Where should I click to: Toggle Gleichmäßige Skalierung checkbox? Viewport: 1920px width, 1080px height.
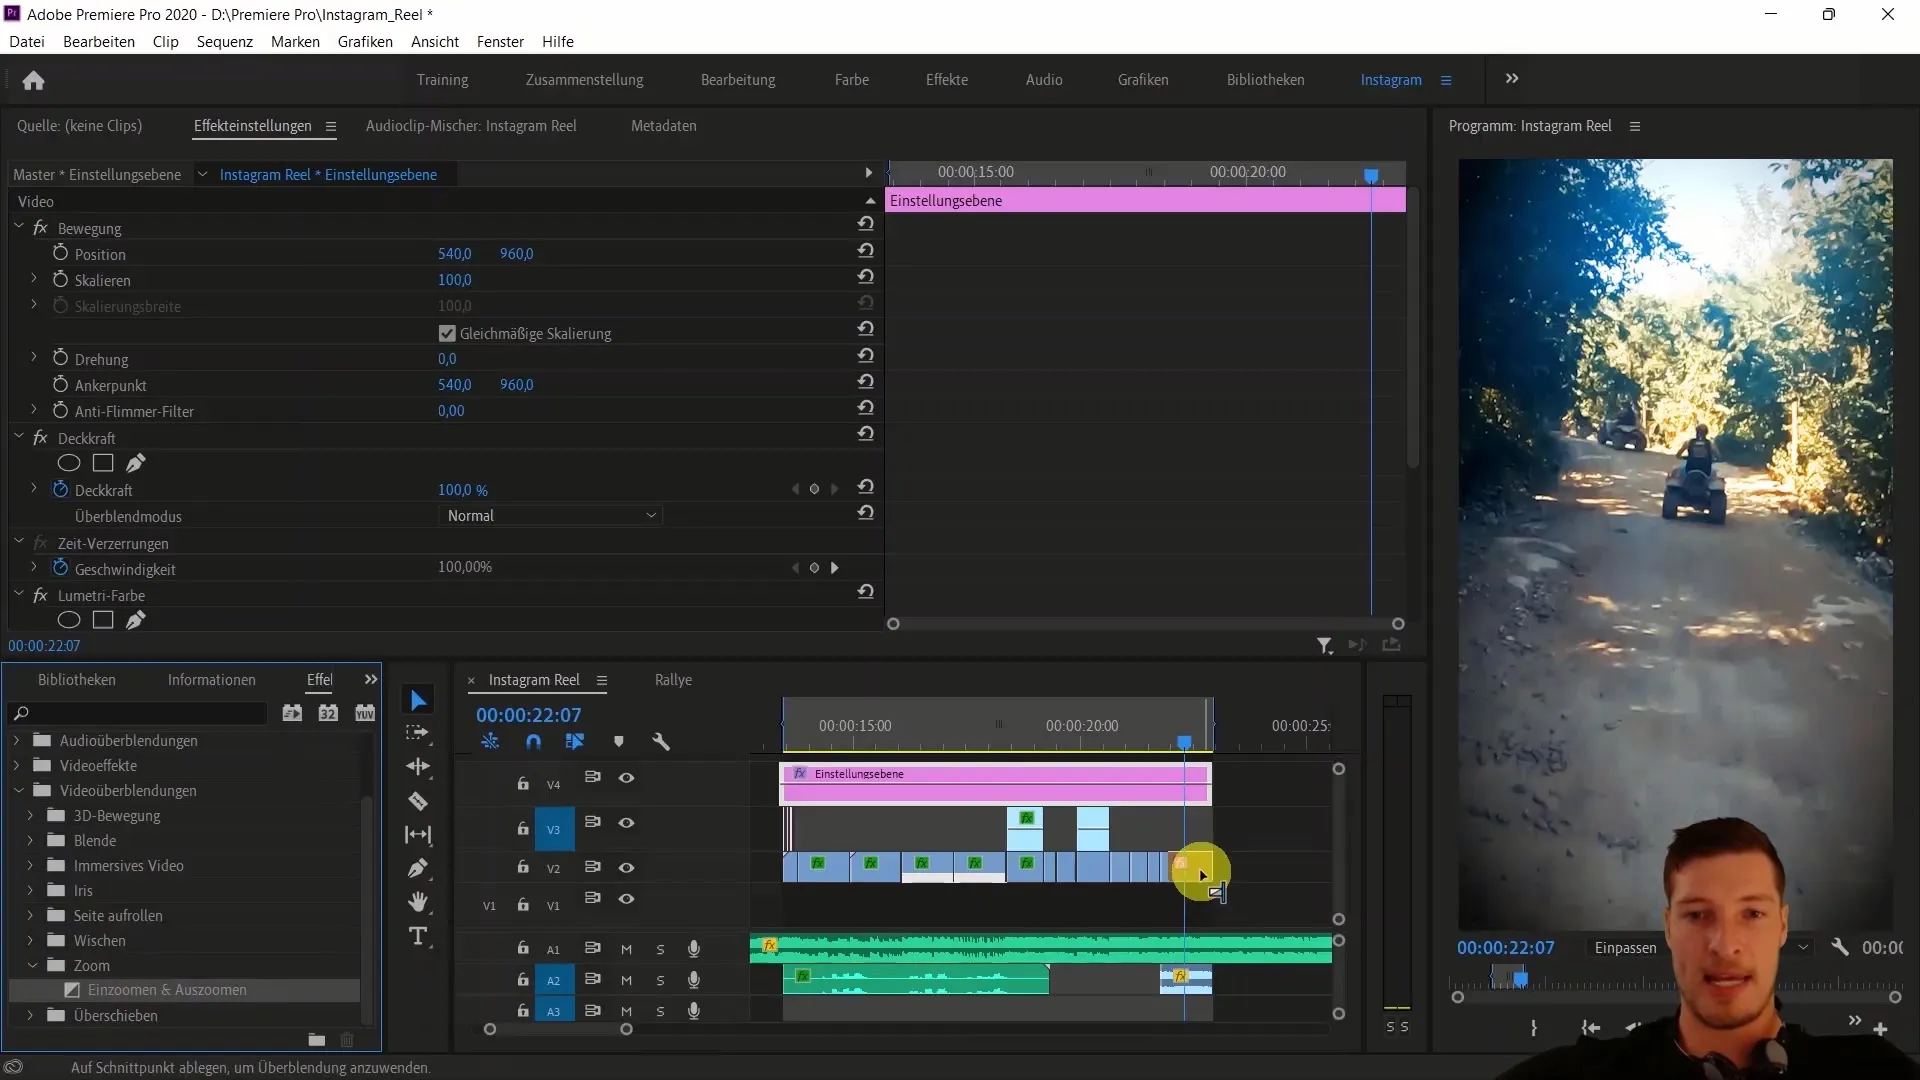[x=447, y=333]
